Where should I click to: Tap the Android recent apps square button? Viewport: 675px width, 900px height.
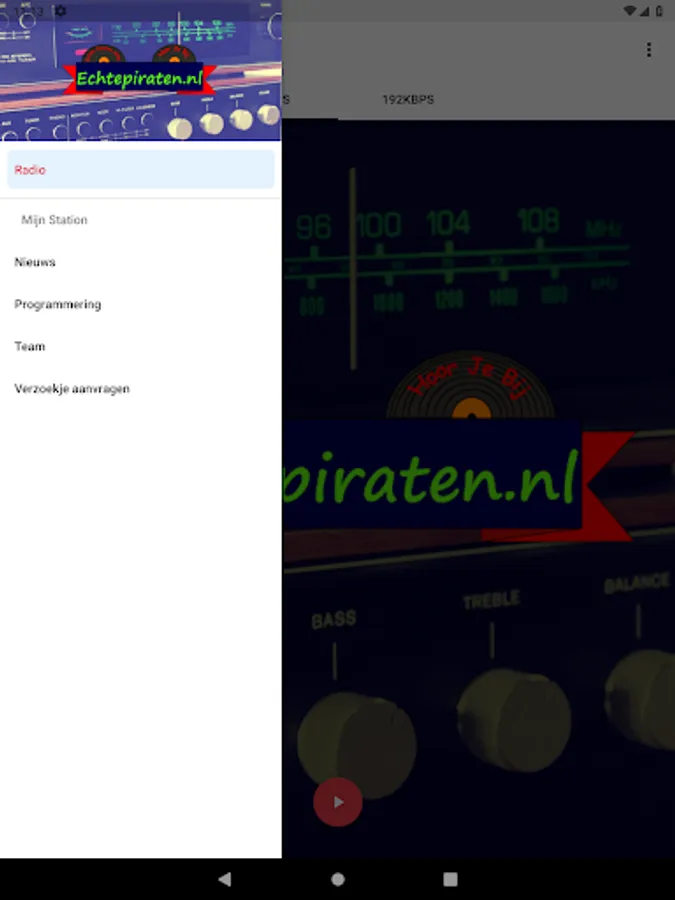pyautogui.click(x=451, y=879)
